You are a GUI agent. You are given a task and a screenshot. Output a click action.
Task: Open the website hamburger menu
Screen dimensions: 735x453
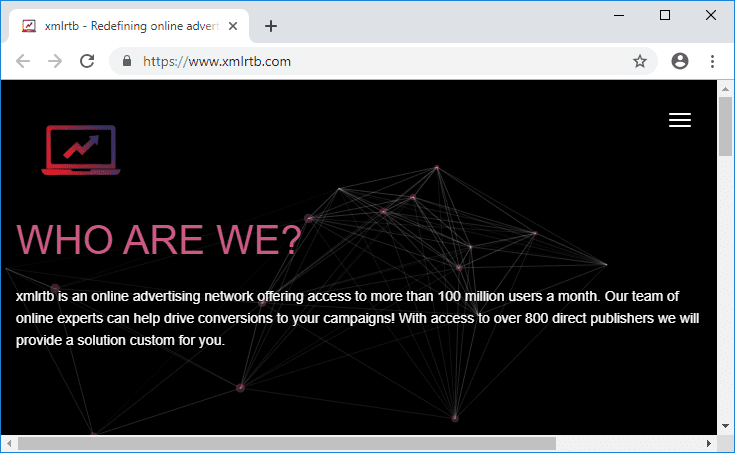(x=679, y=120)
